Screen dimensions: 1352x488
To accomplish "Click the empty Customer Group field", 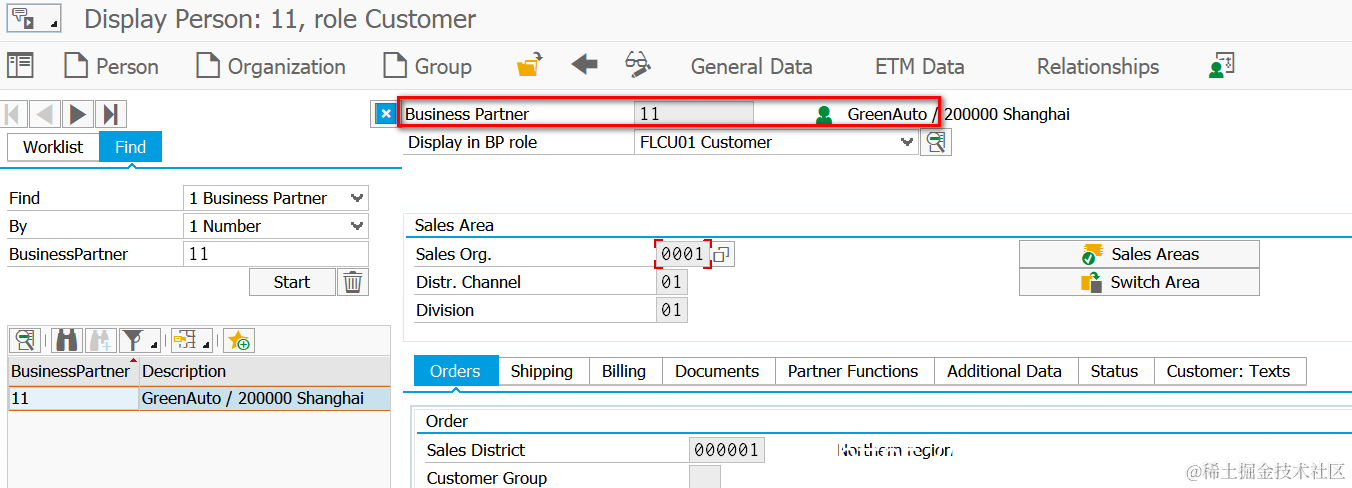I will 705,477.
